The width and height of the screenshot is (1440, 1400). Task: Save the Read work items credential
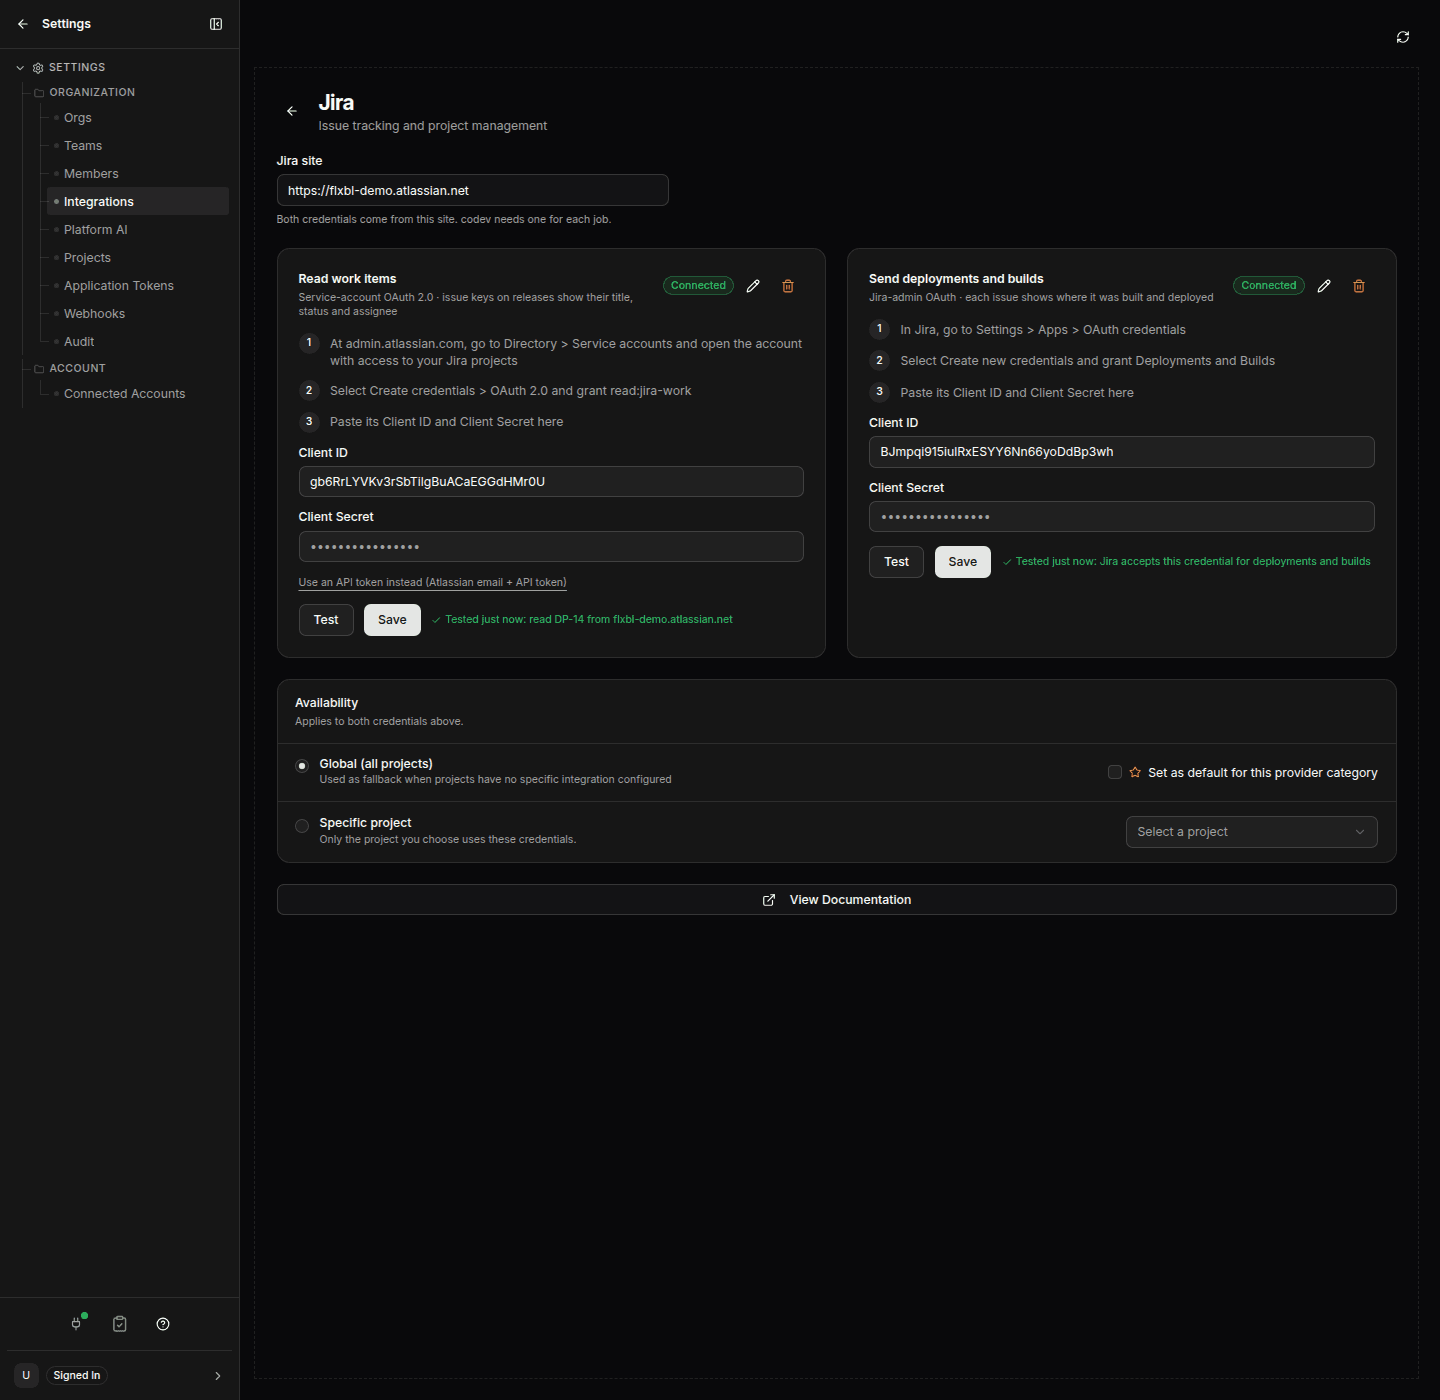392,620
